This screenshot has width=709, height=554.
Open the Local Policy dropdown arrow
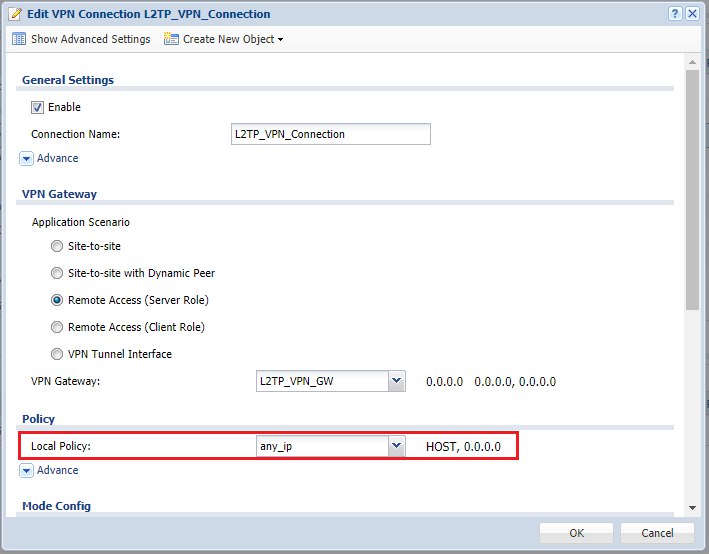click(x=397, y=446)
